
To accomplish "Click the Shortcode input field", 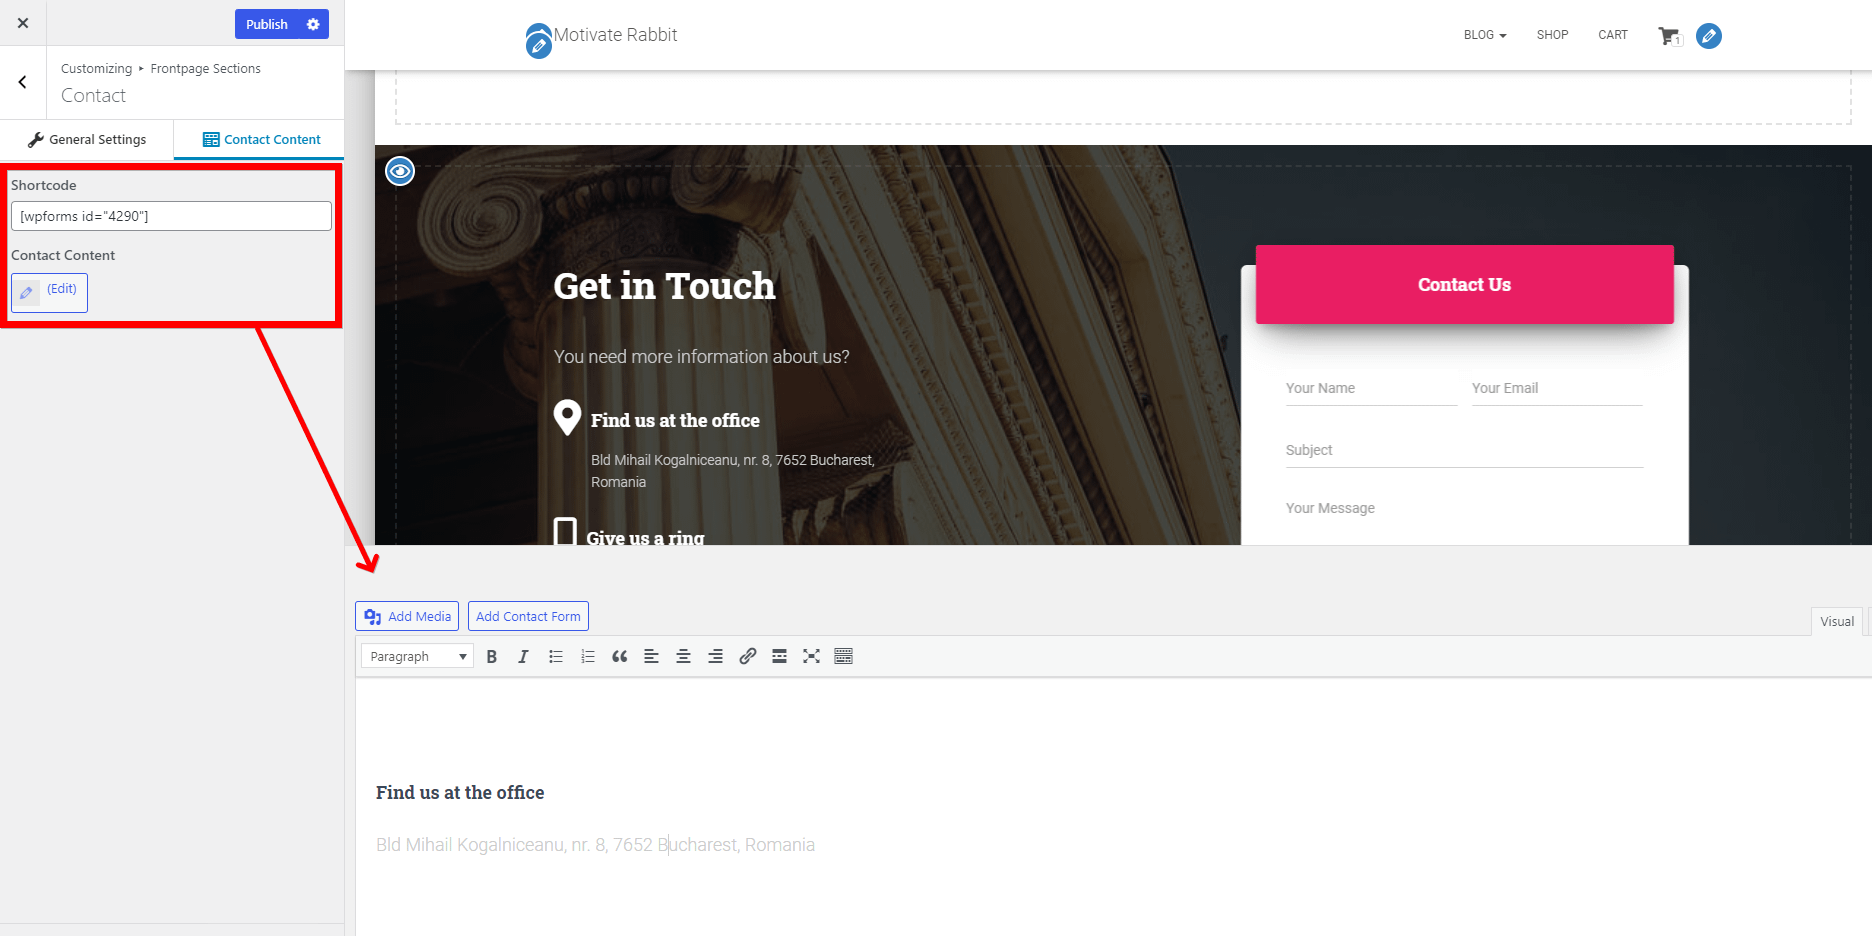I will [x=171, y=216].
